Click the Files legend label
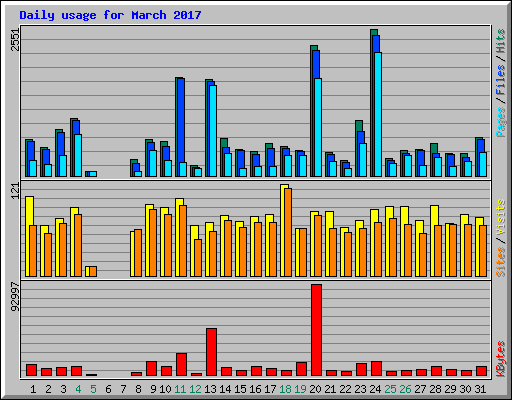The image size is (512, 400). tap(501, 79)
